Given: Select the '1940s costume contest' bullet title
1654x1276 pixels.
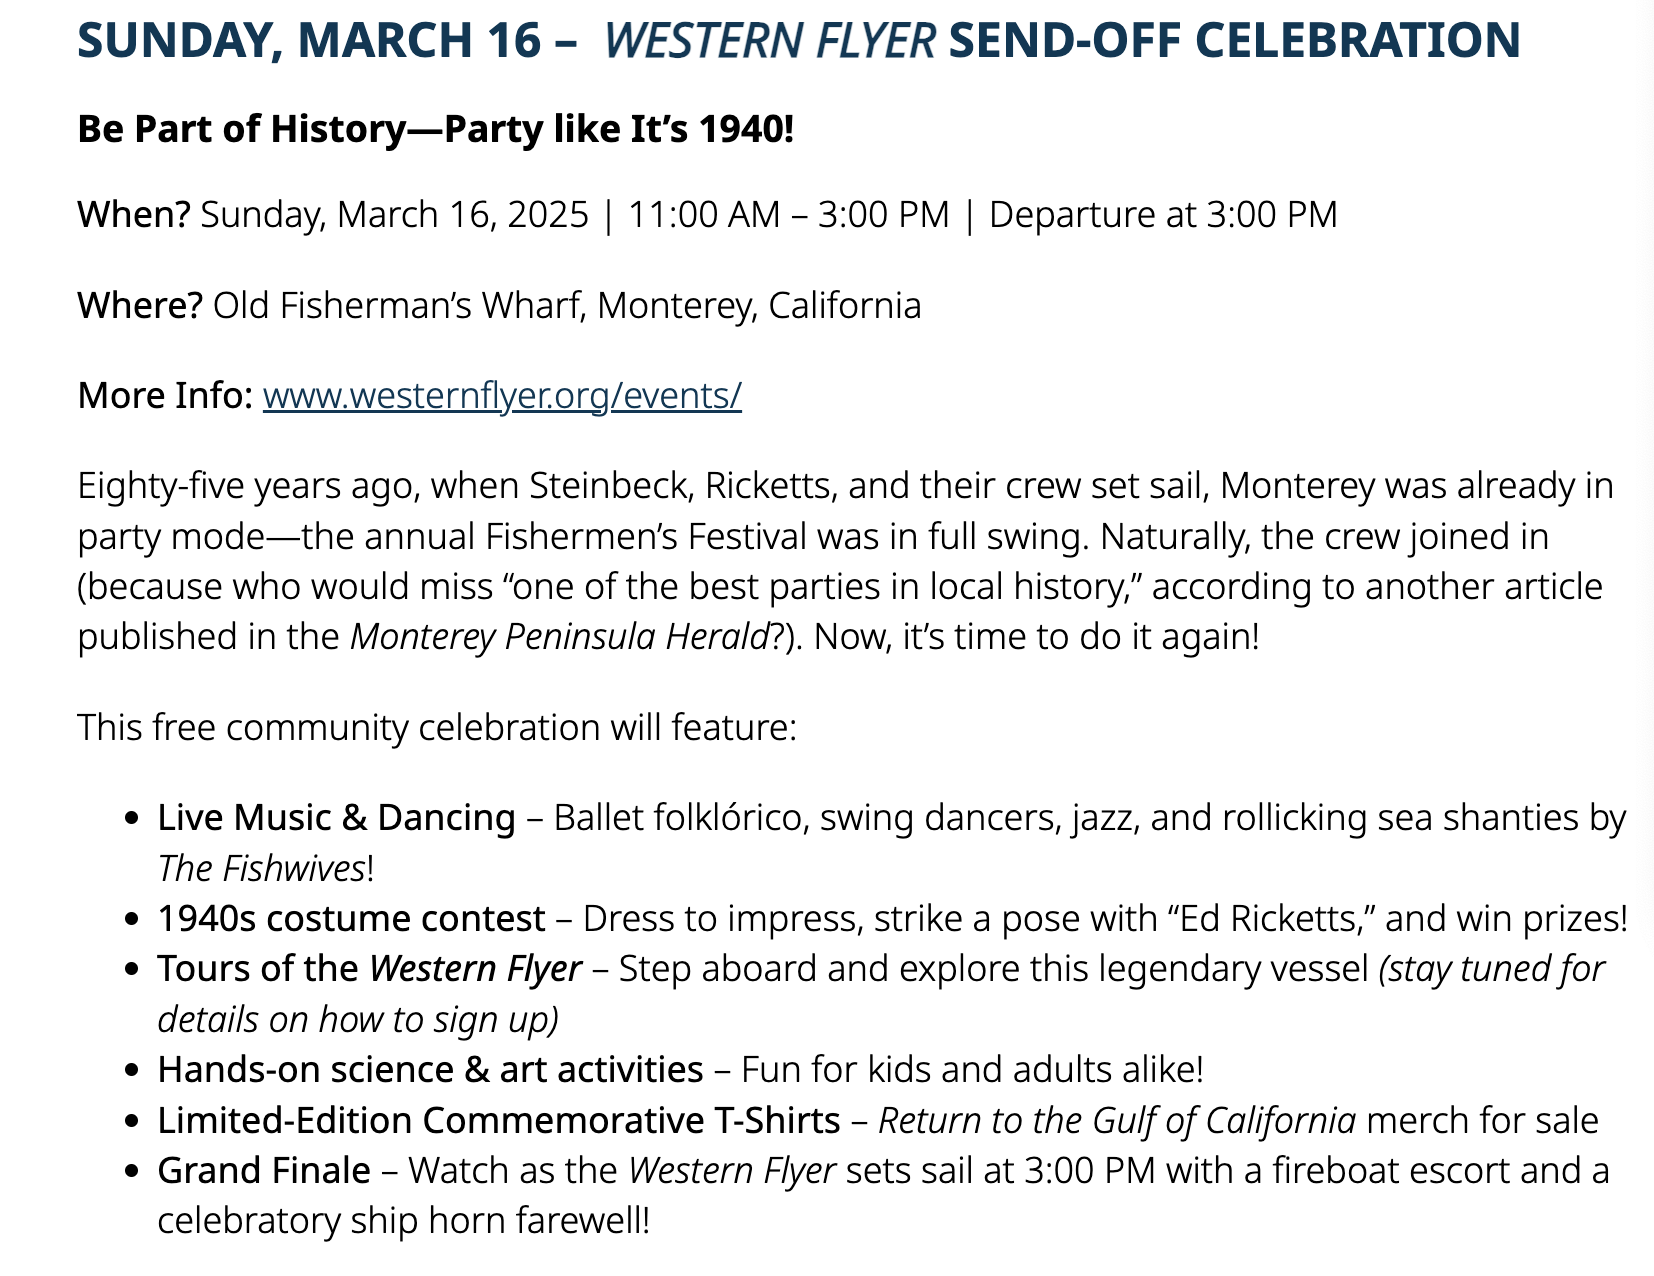Looking at the screenshot, I should click(x=351, y=918).
